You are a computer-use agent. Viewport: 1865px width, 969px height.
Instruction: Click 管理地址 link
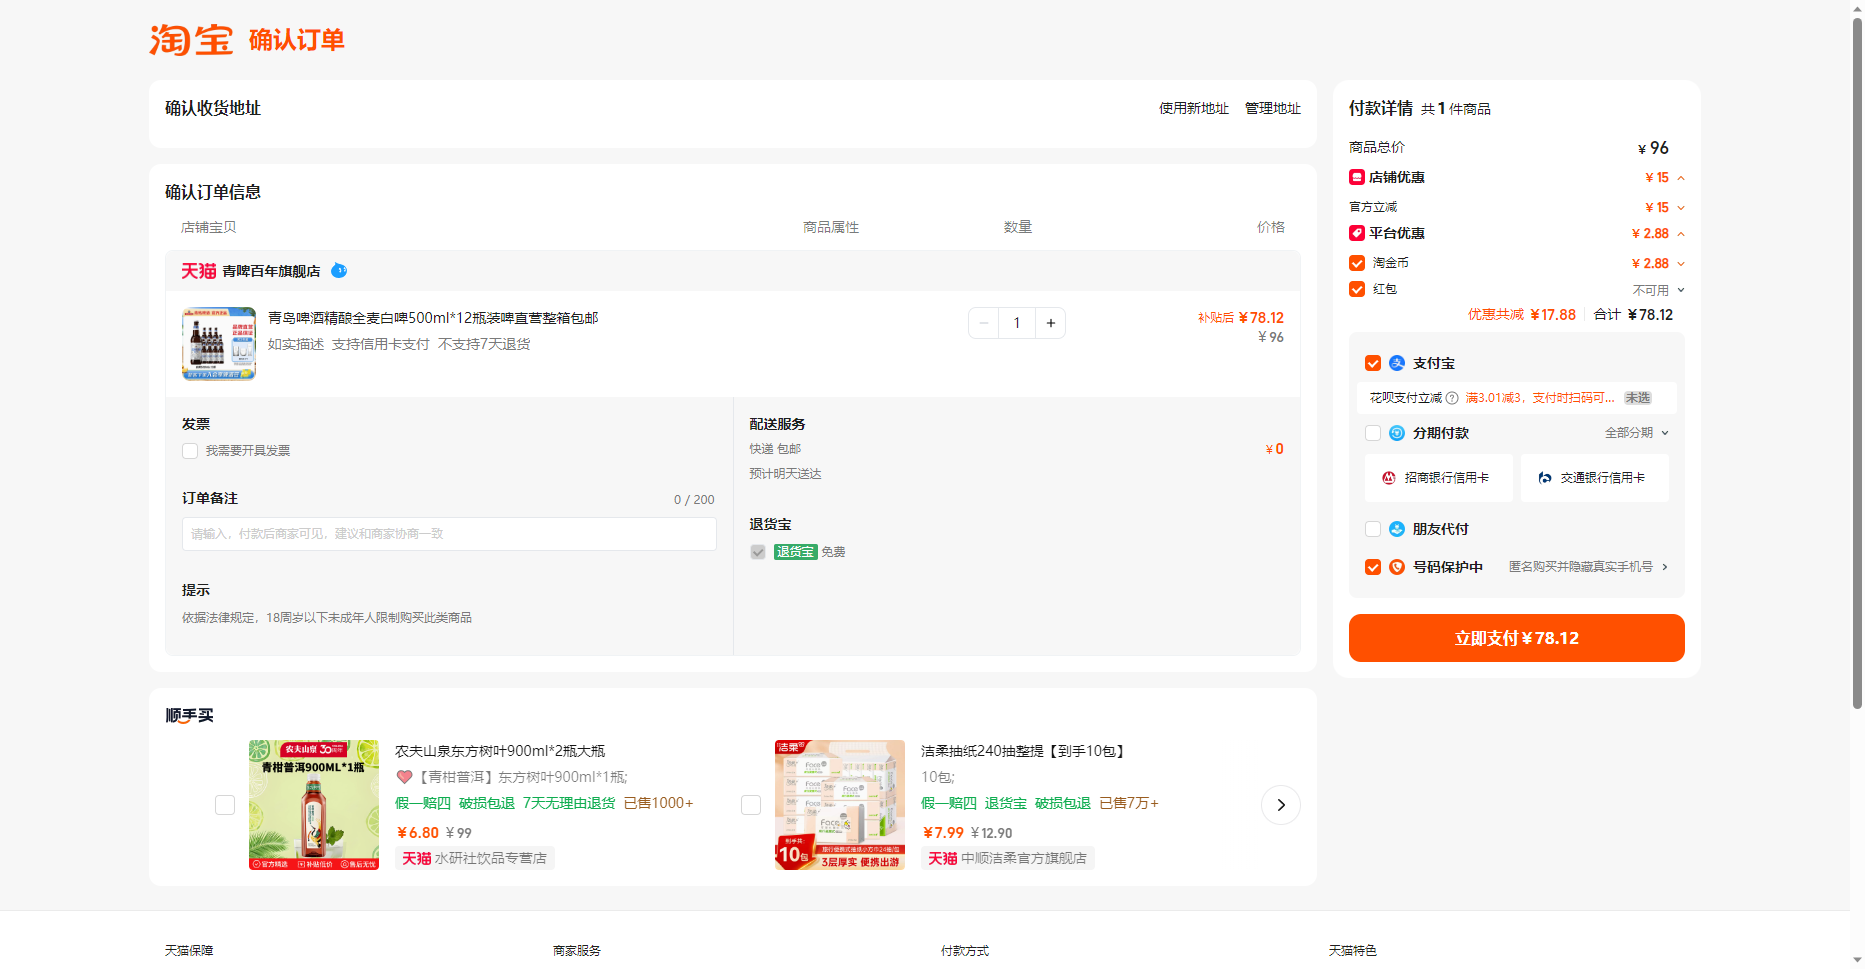(1273, 108)
